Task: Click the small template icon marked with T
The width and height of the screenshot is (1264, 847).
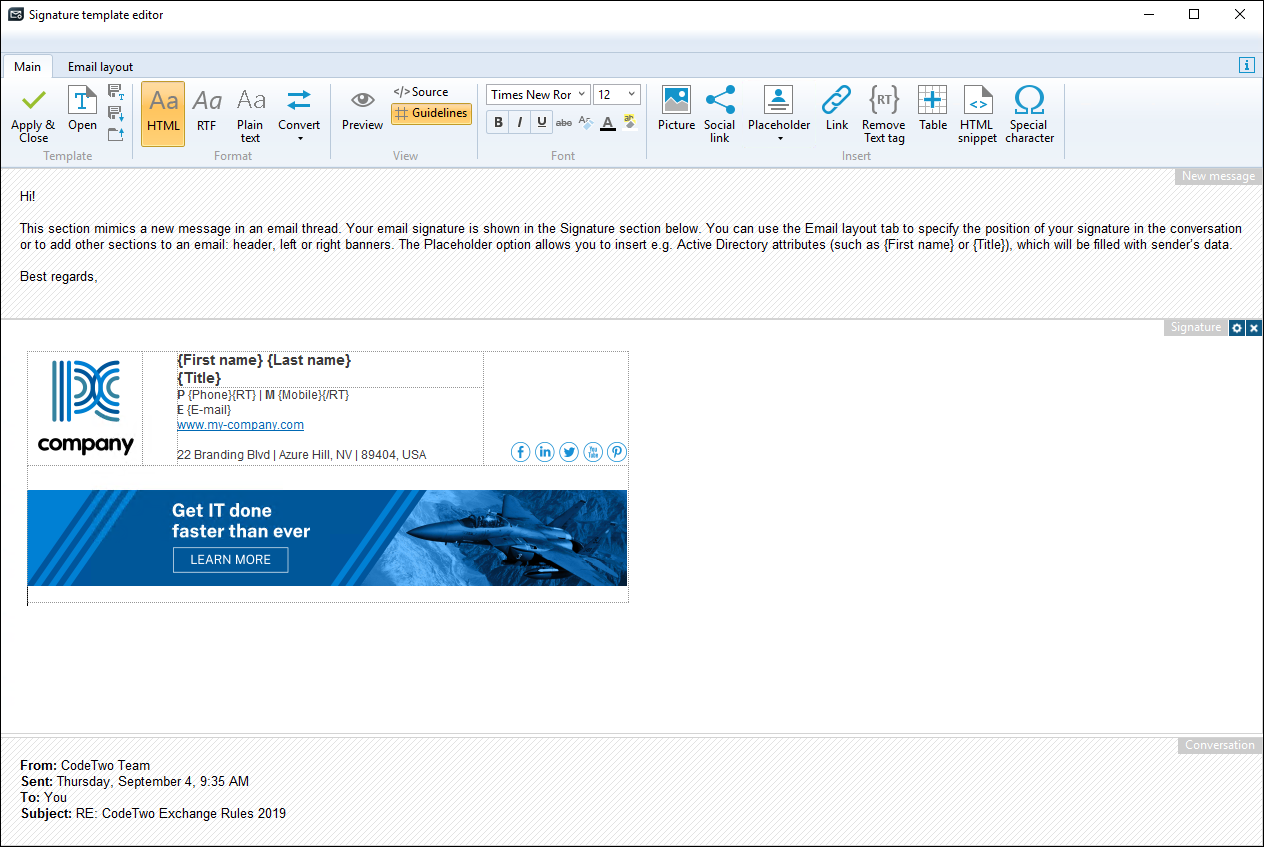Action: tap(115, 93)
